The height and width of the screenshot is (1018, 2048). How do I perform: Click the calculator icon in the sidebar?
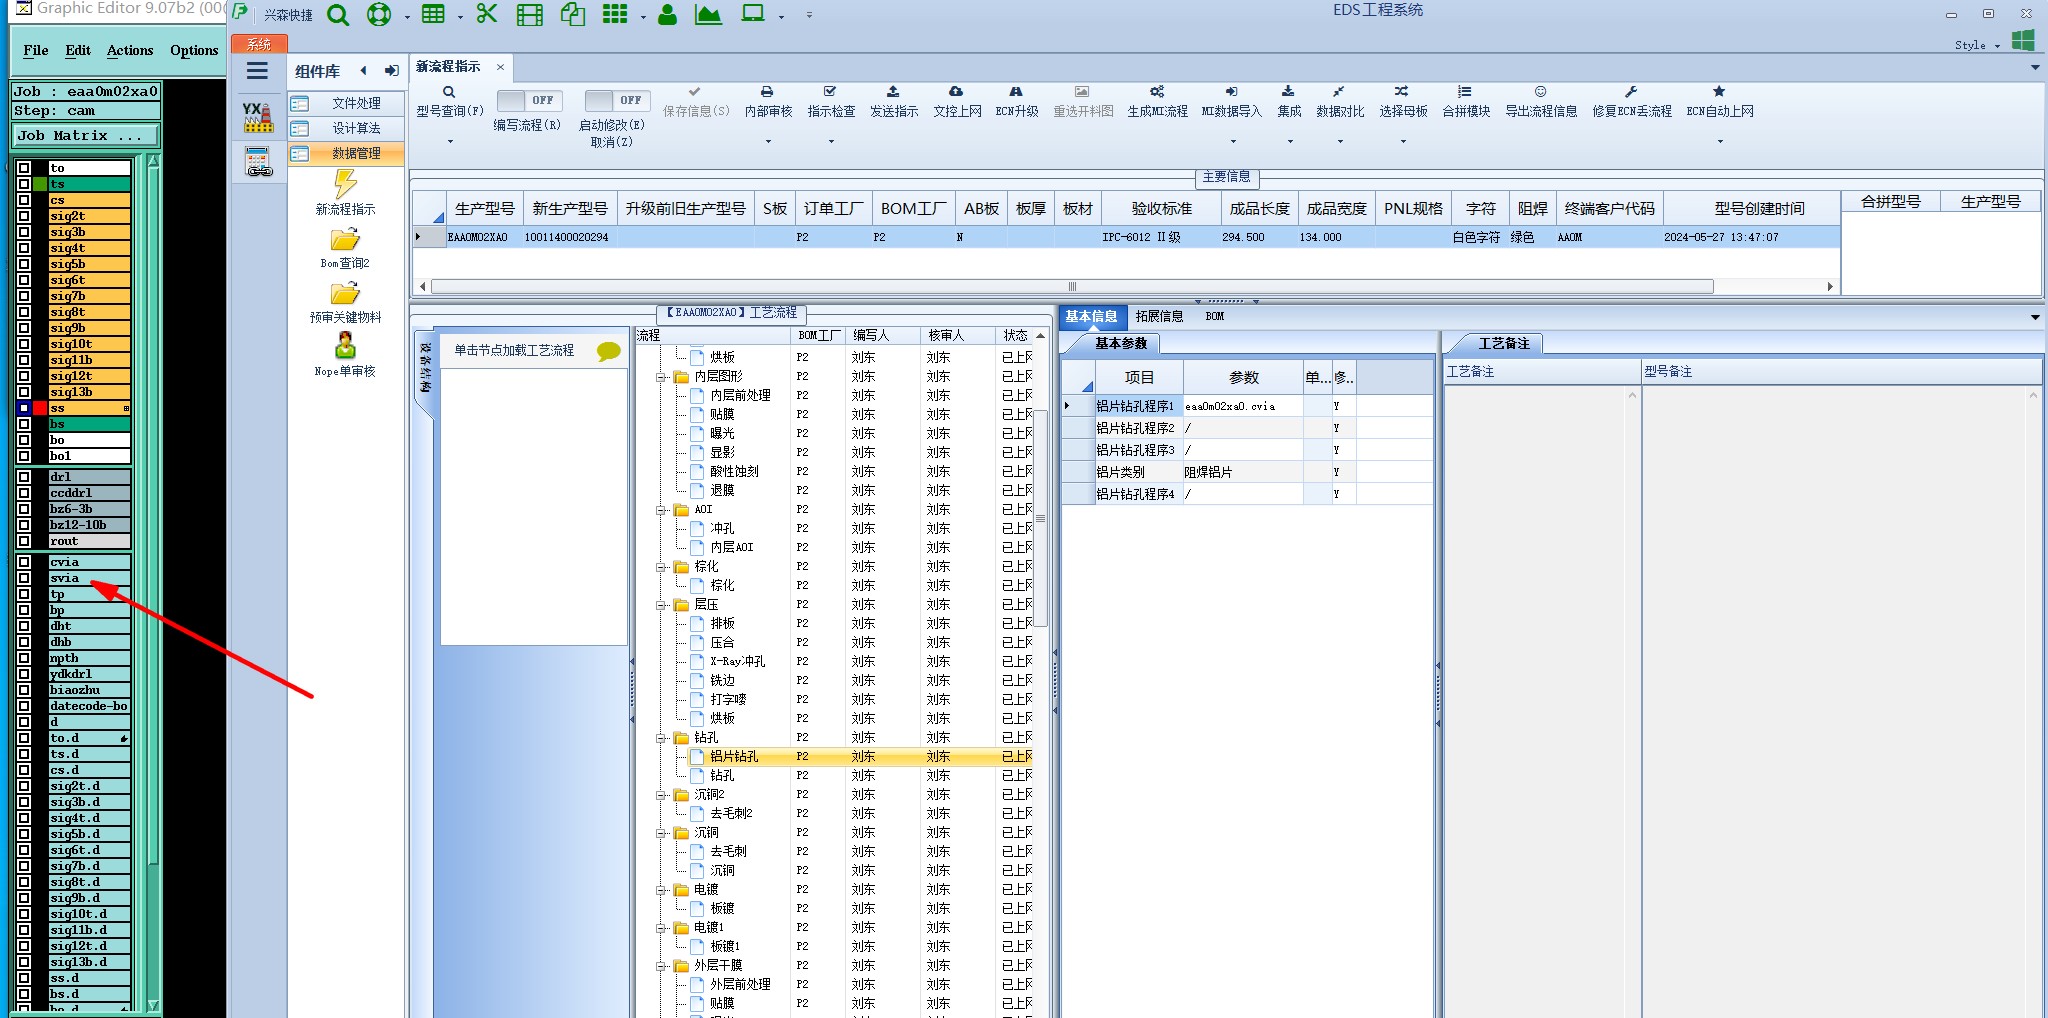[x=258, y=161]
